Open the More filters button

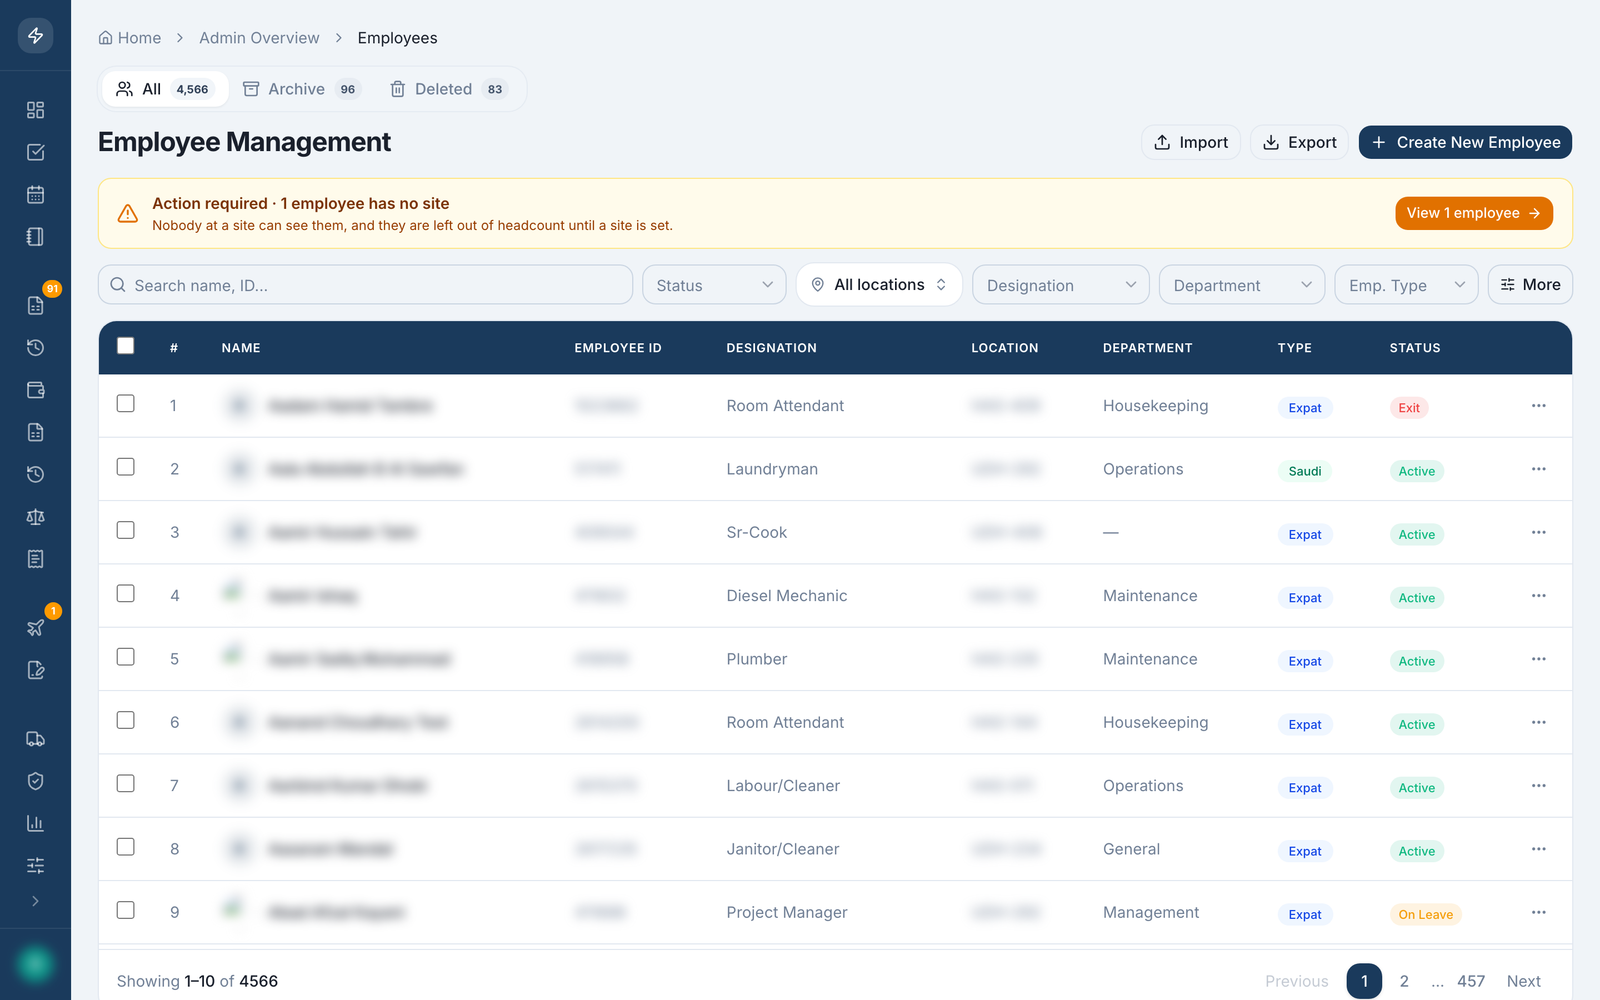(1530, 285)
